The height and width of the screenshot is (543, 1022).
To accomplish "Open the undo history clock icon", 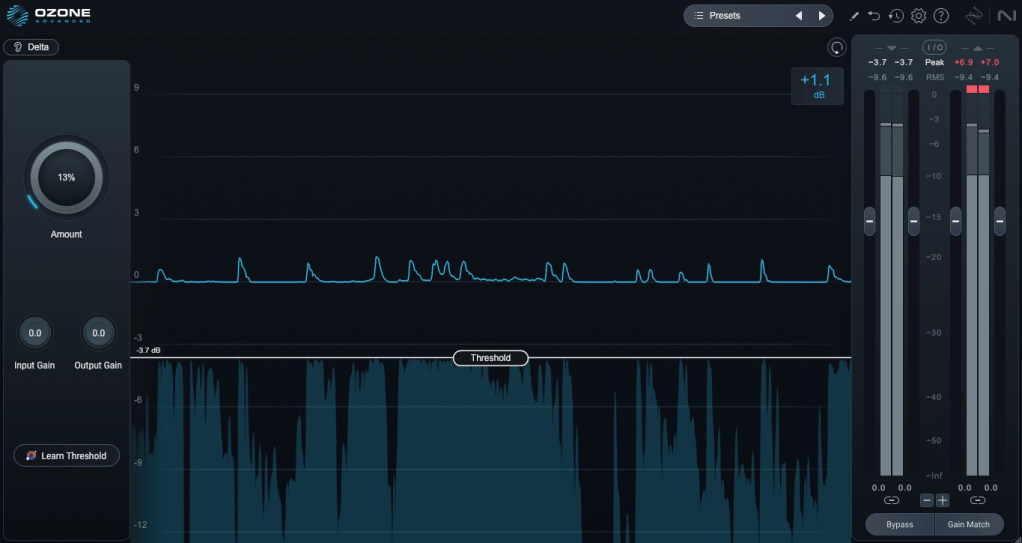I will [x=896, y=16].
